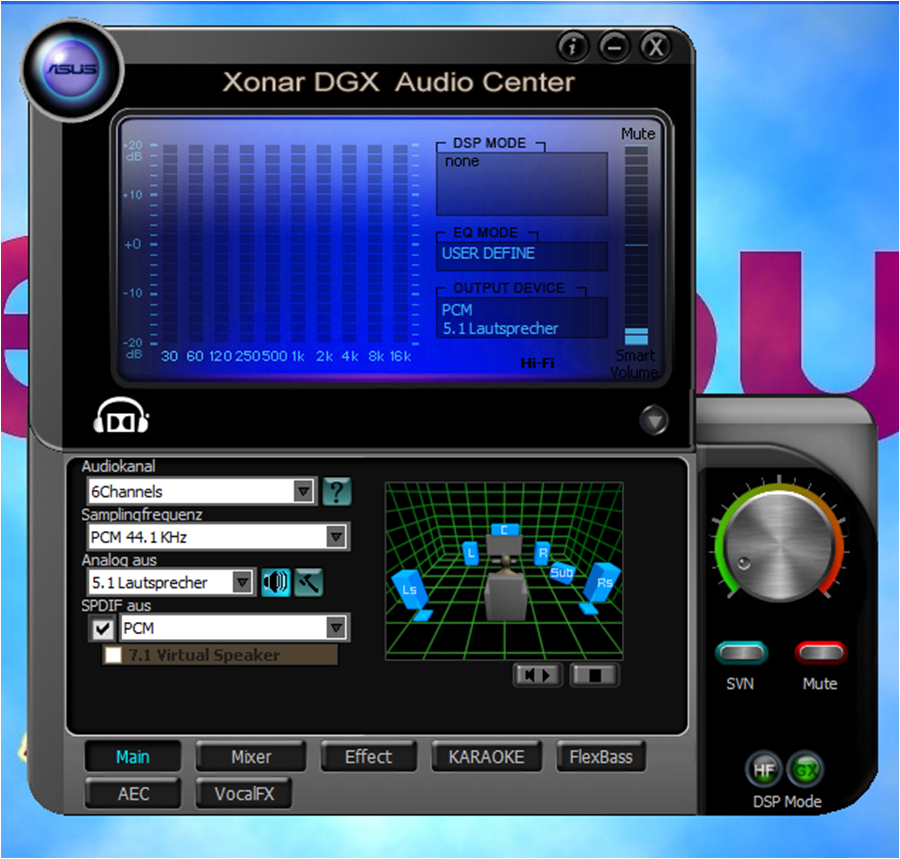Click the Mute label above the level meter
This screenshot has height=859, width=900.
(638, 134)
